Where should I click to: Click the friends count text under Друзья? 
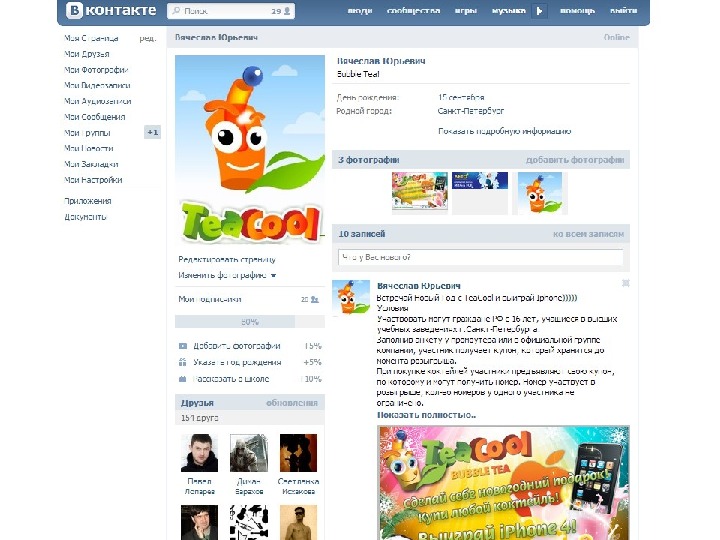[x=199, y=418]
